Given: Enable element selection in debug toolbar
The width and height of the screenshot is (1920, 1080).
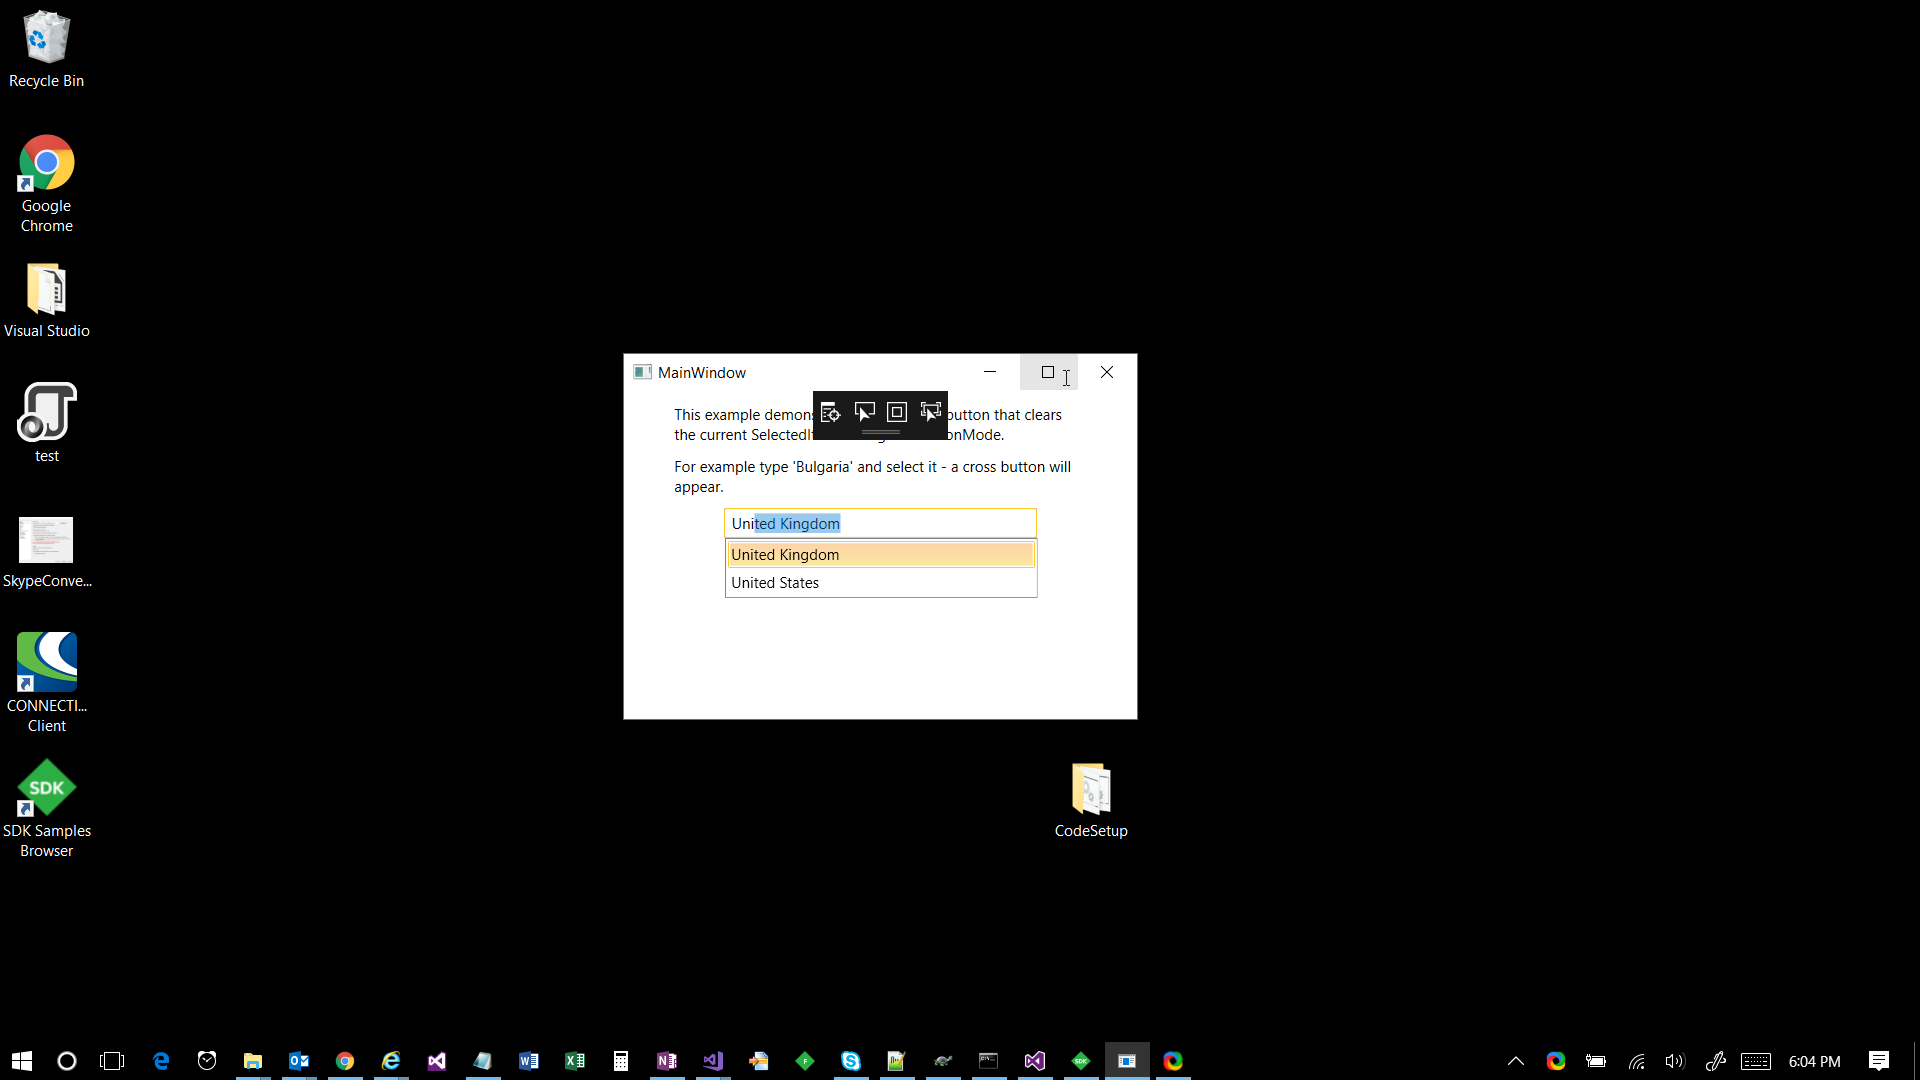Looking at the screenshot, I should coord(864,412).
